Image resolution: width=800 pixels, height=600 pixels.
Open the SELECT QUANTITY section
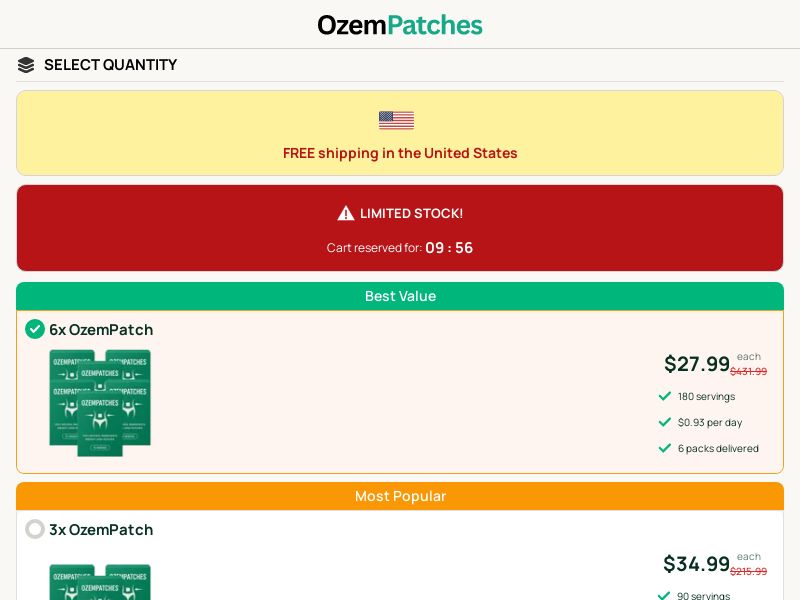pyautogui.click(x=110, y=65)
